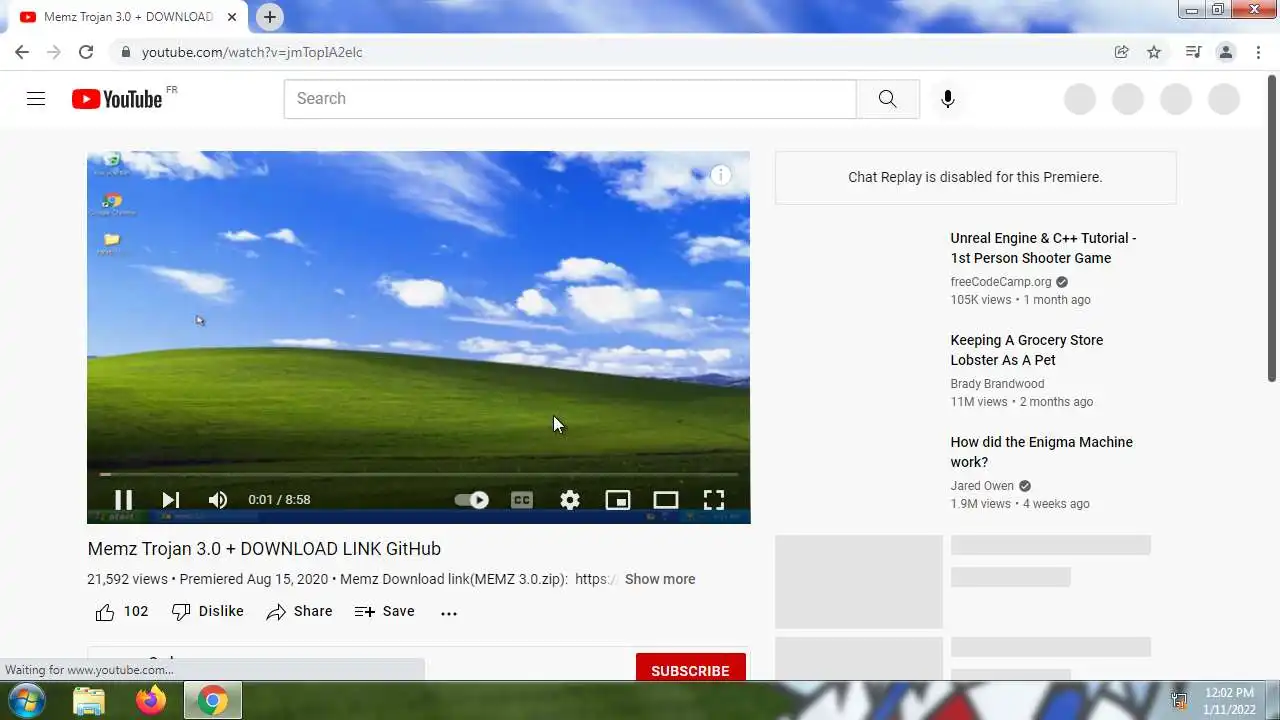The height and width of the screenshot is (720, 1280).
Task: Close the Memz Trojan tab
Action: [233, 17]
